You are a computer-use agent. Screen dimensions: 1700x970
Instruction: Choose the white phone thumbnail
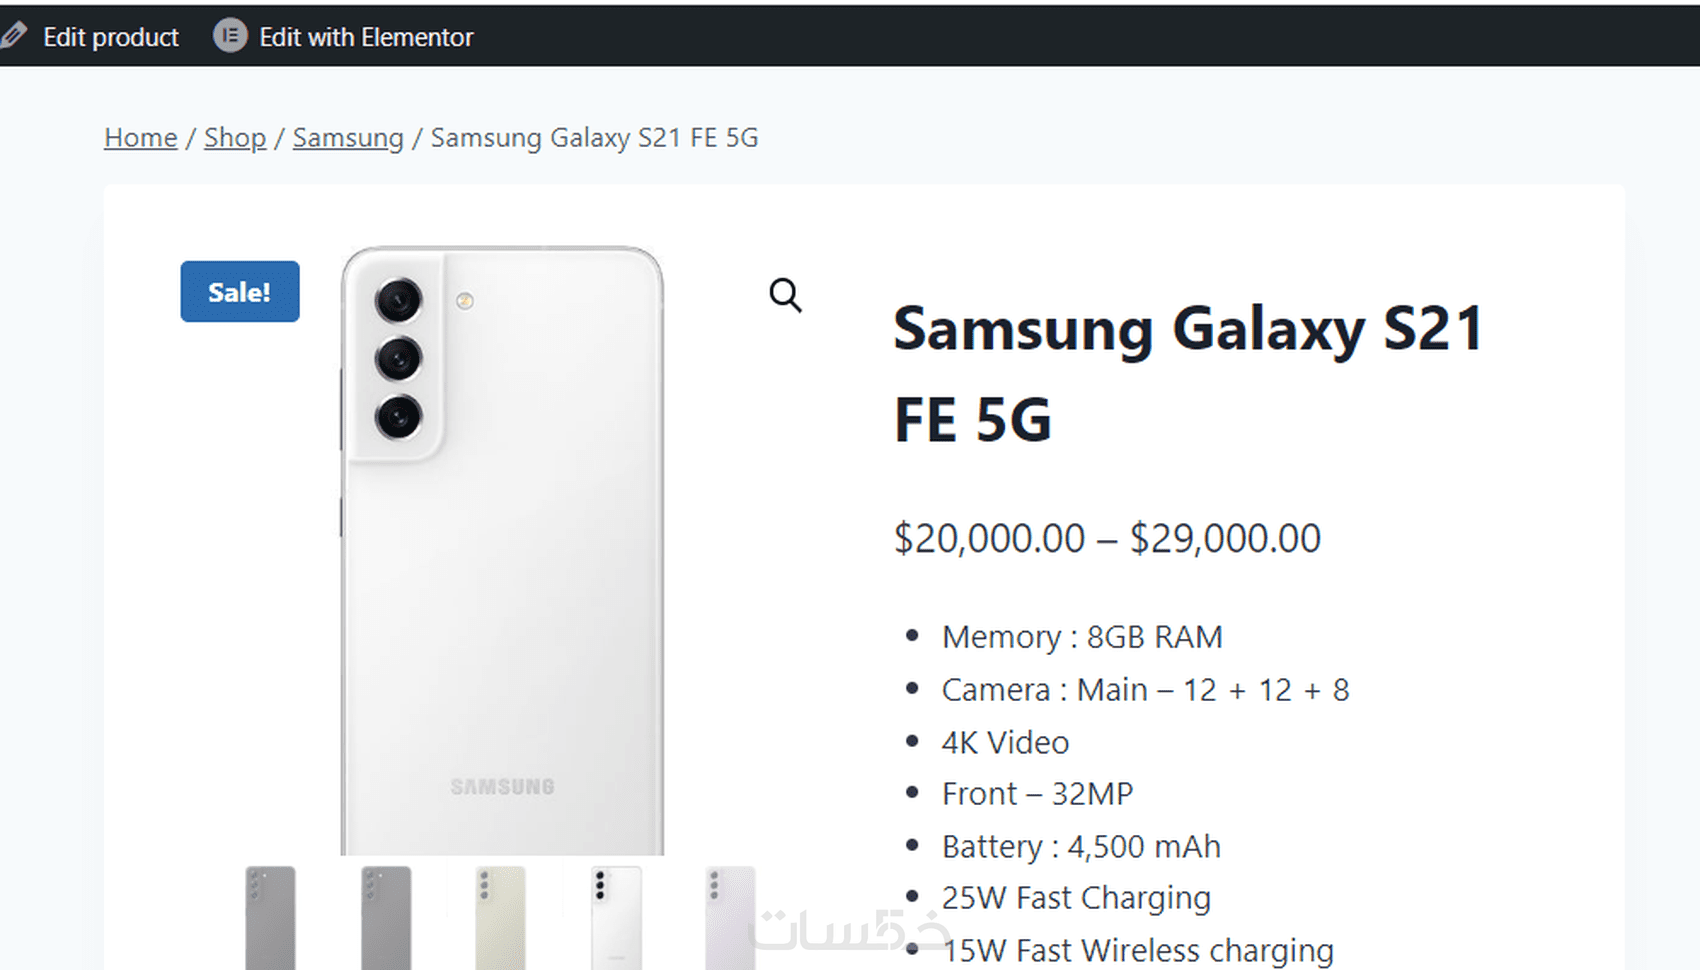coord(616,917)
